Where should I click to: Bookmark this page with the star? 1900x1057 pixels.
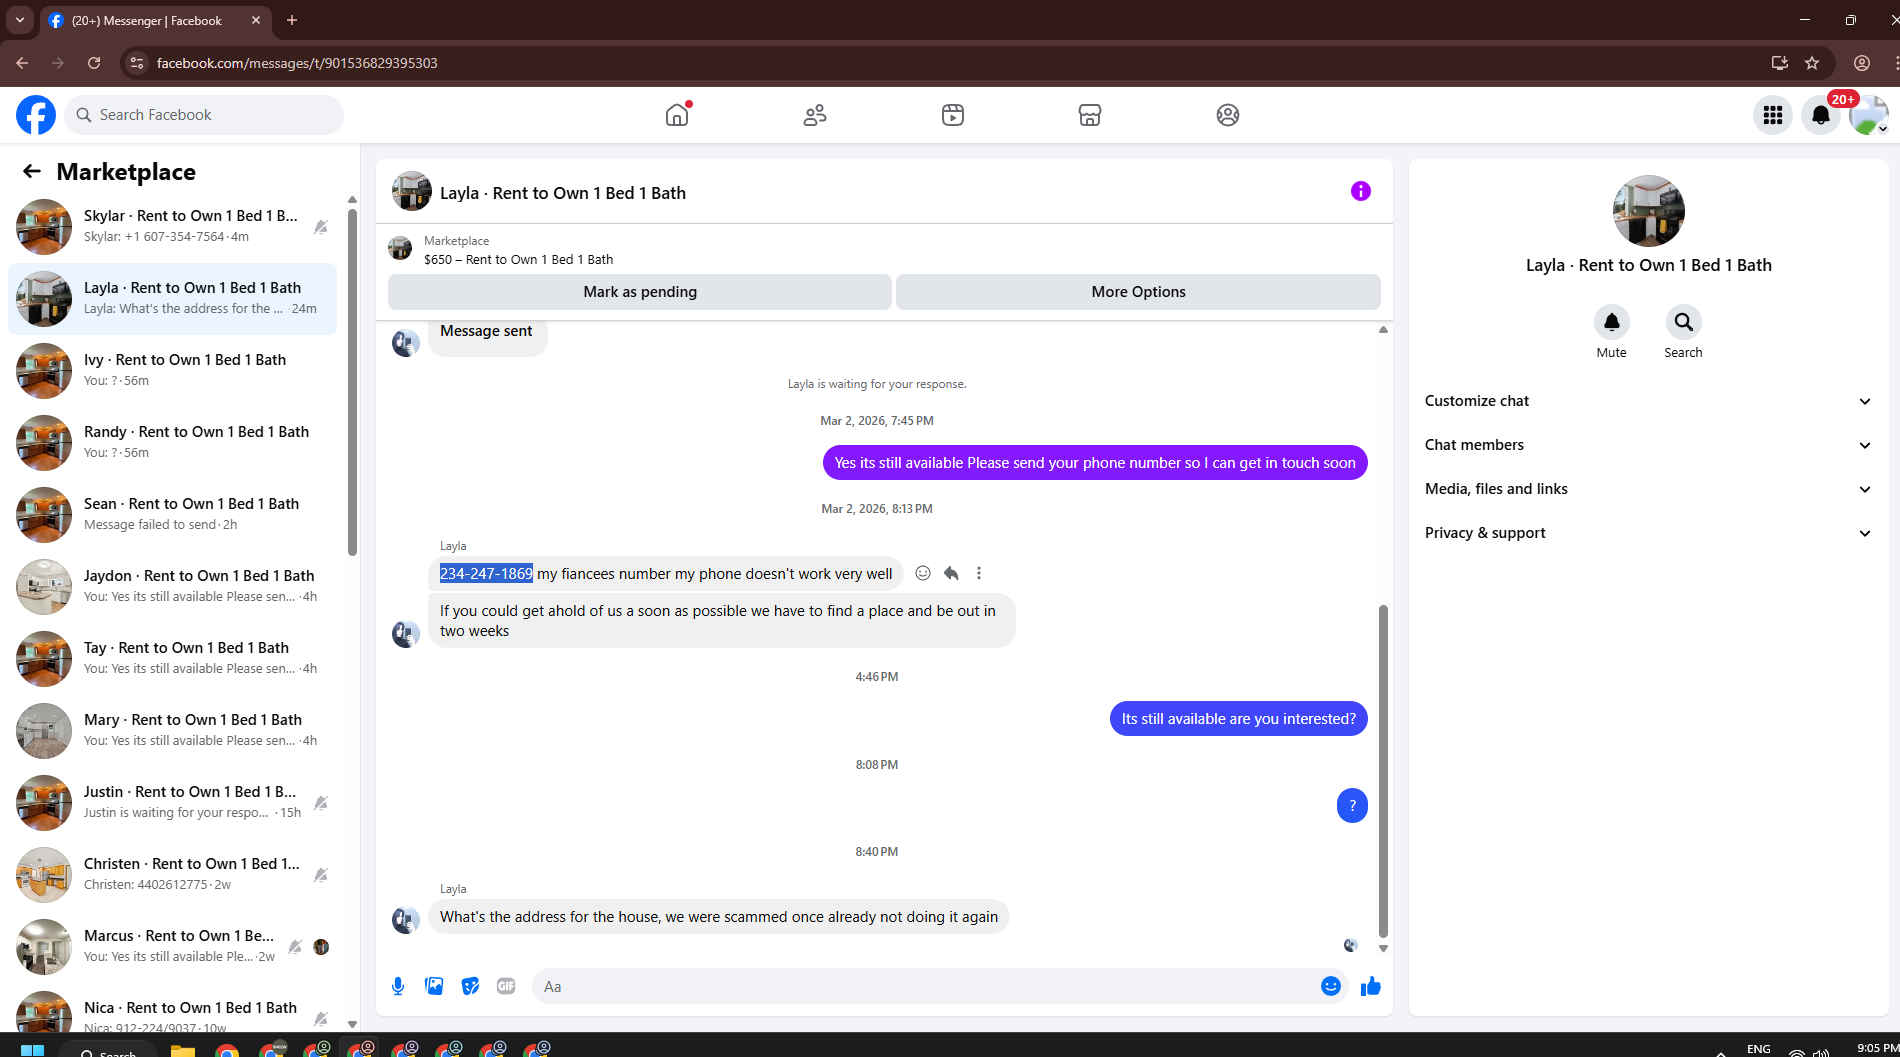1812,63
